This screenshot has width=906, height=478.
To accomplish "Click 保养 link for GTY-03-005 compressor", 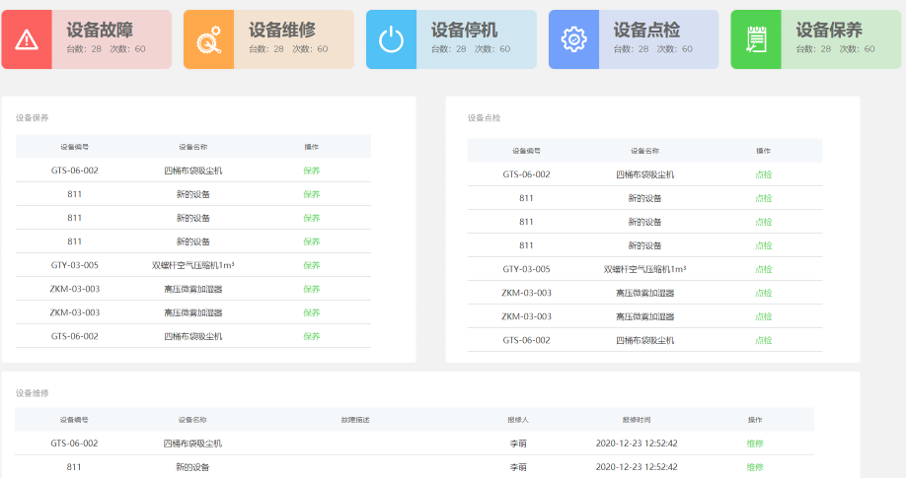I will [312, 265].
